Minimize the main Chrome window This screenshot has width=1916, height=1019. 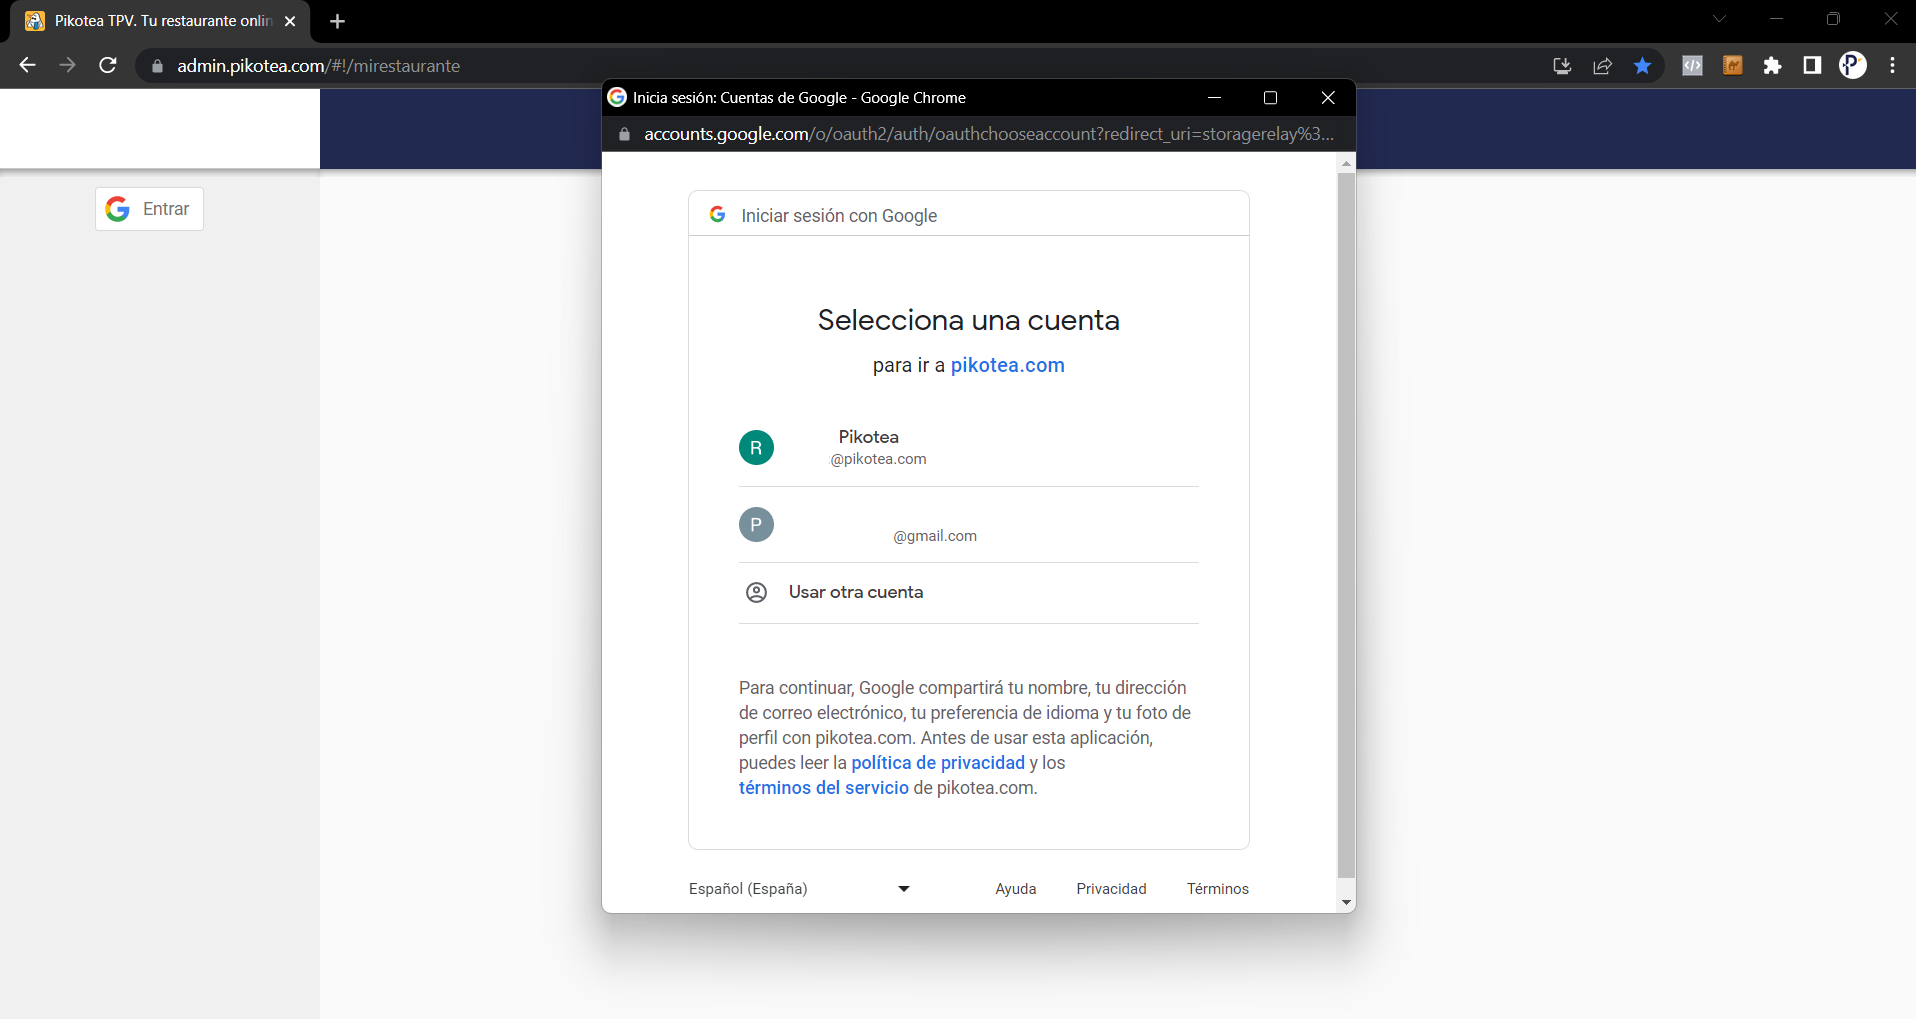(x=1776, y=19)
